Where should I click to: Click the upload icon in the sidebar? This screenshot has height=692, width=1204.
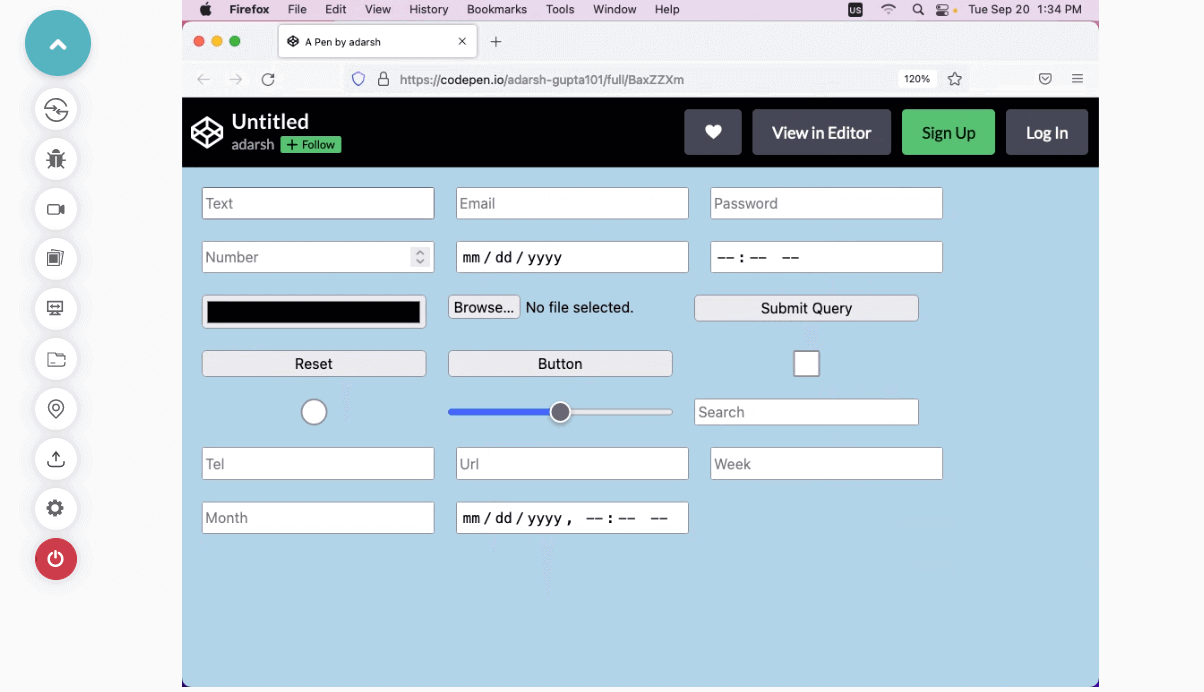pos(55,459)
